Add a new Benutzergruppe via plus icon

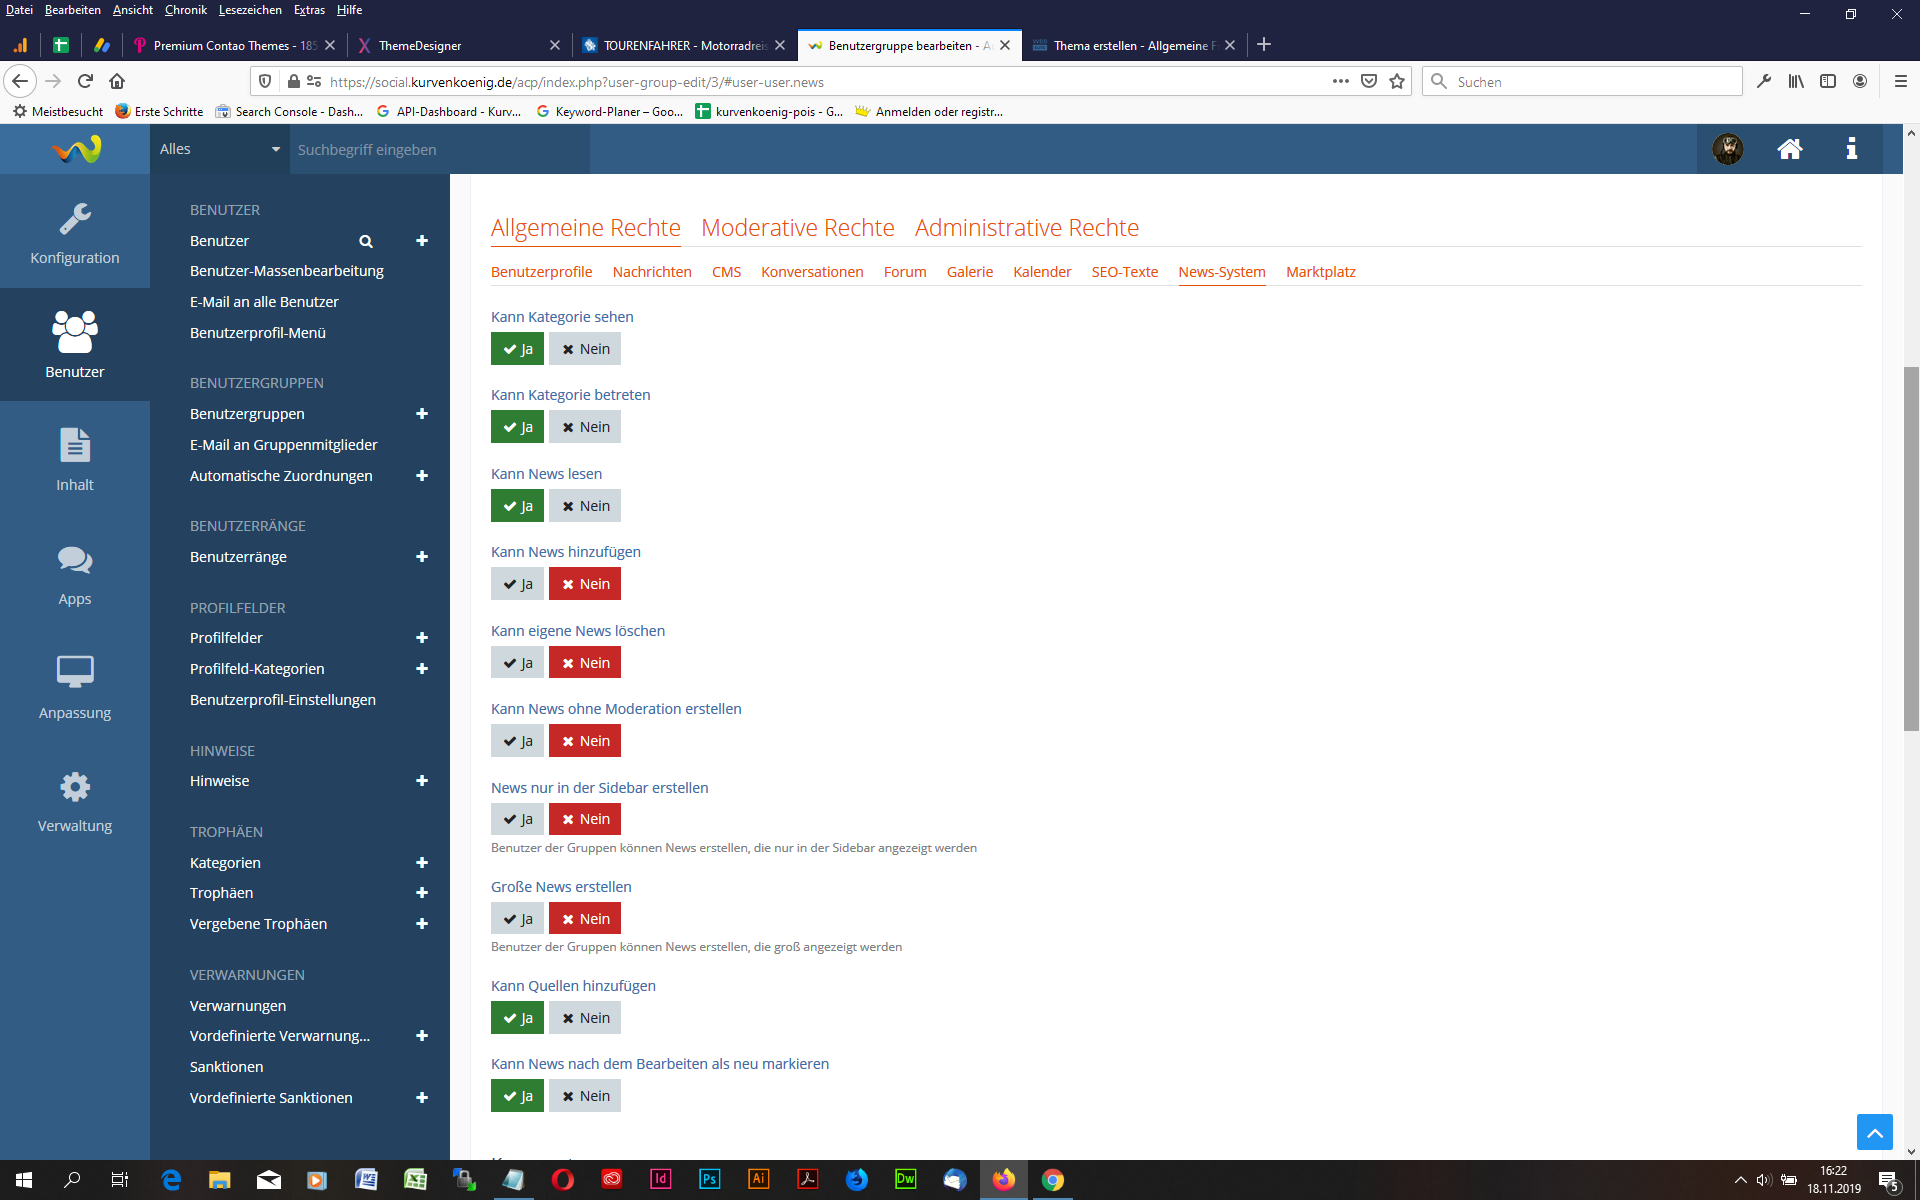click(422, 414)
